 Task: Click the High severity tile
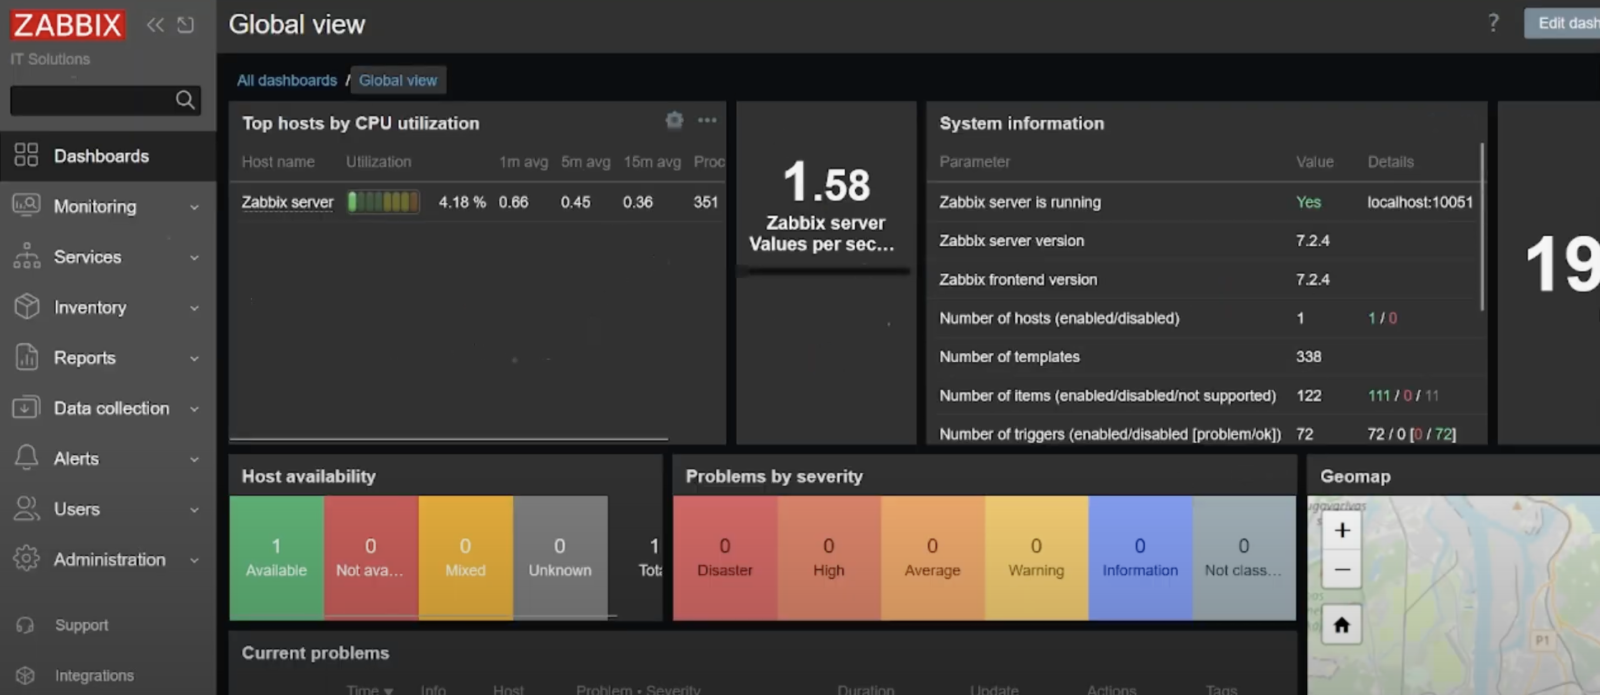(x=829, y=557)
